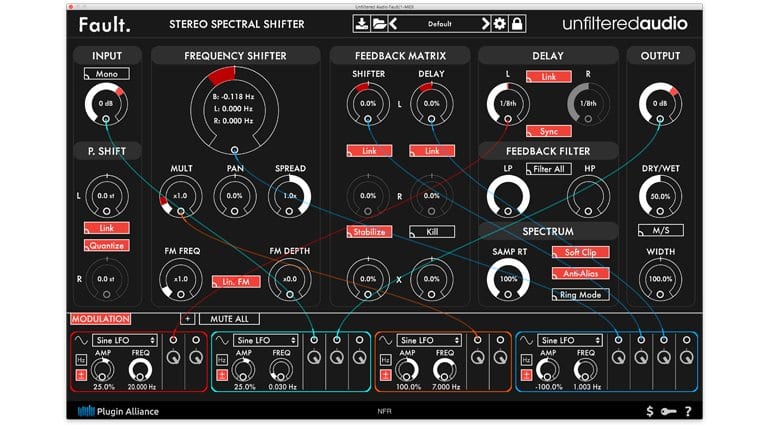Enable Ring Mode

pos(580,295)
